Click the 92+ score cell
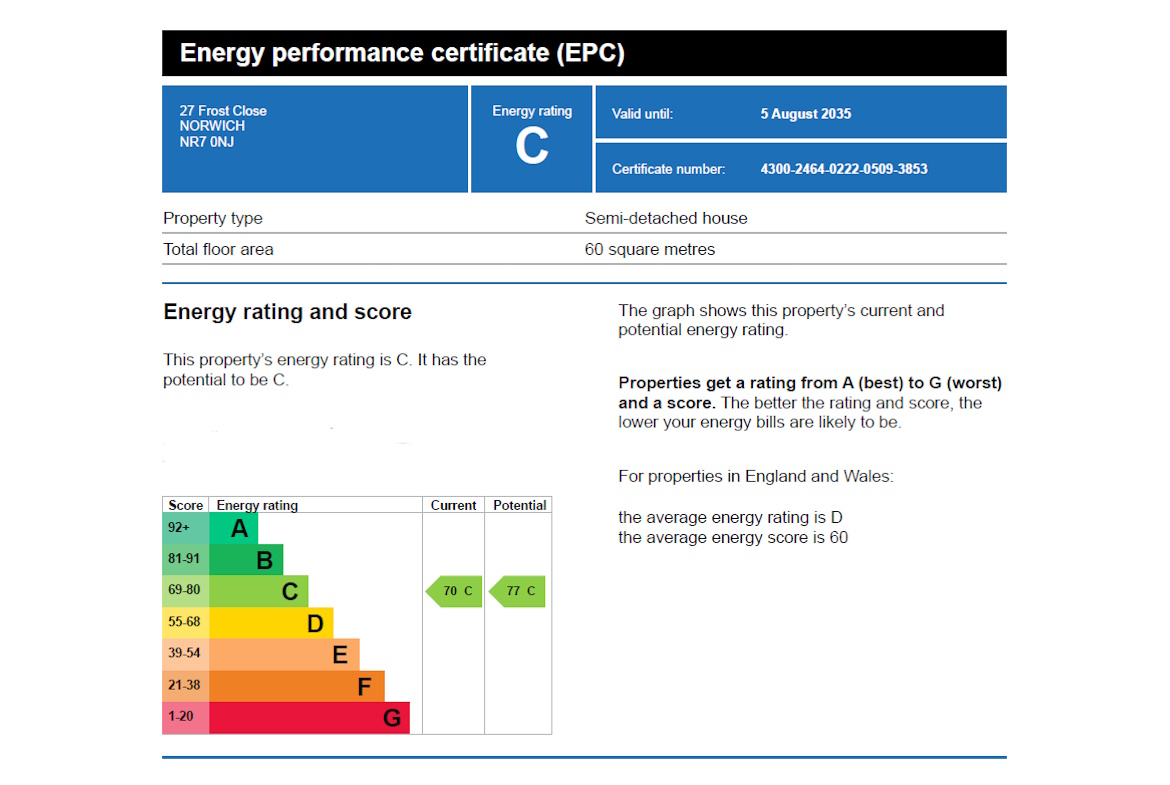This screenshot has height=785, width=1170. click(186, 528)
